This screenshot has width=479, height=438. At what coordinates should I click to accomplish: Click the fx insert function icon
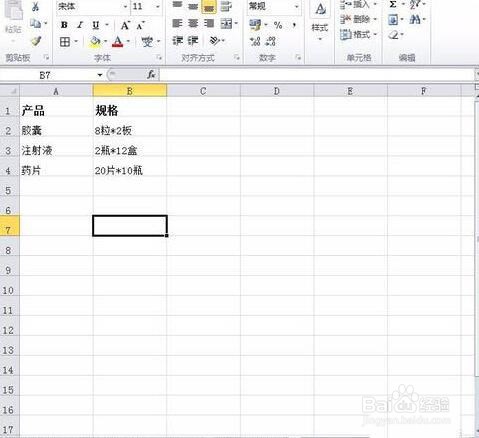tap(151, 75)
